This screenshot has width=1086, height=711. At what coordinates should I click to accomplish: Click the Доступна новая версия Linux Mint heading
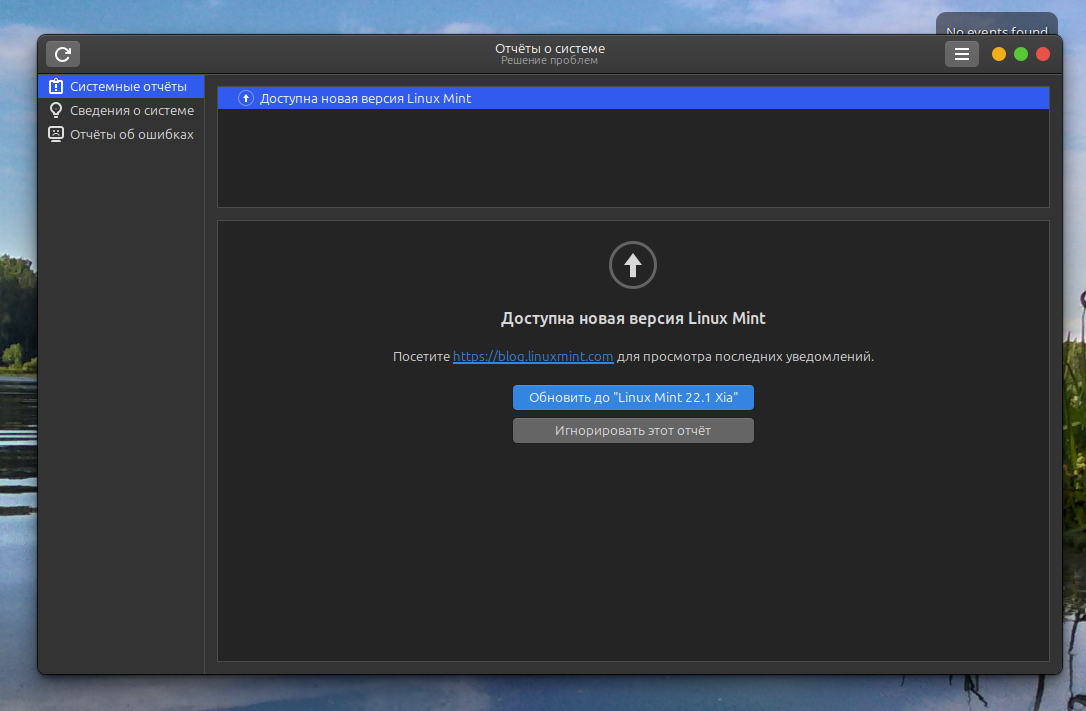[x=633, y=318]
